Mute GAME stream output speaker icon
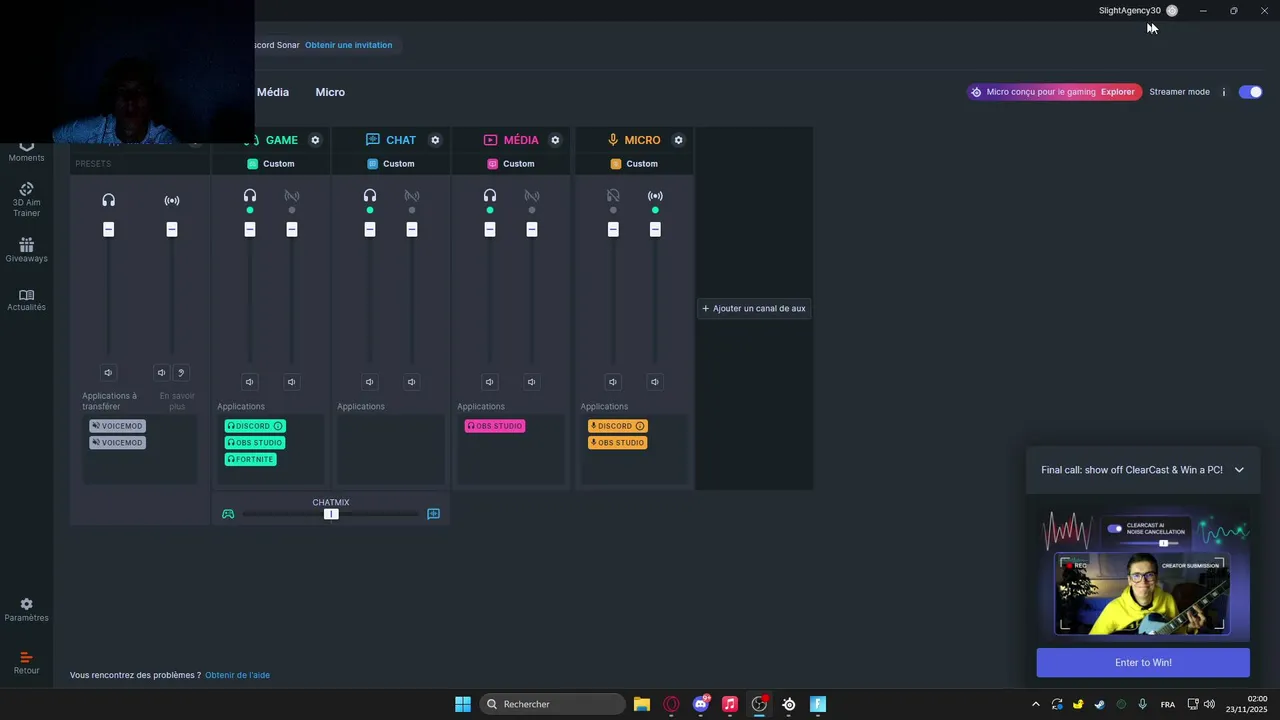Image resolution: width=1280 pixels, height=720 pixels. (x=292, y=382)
